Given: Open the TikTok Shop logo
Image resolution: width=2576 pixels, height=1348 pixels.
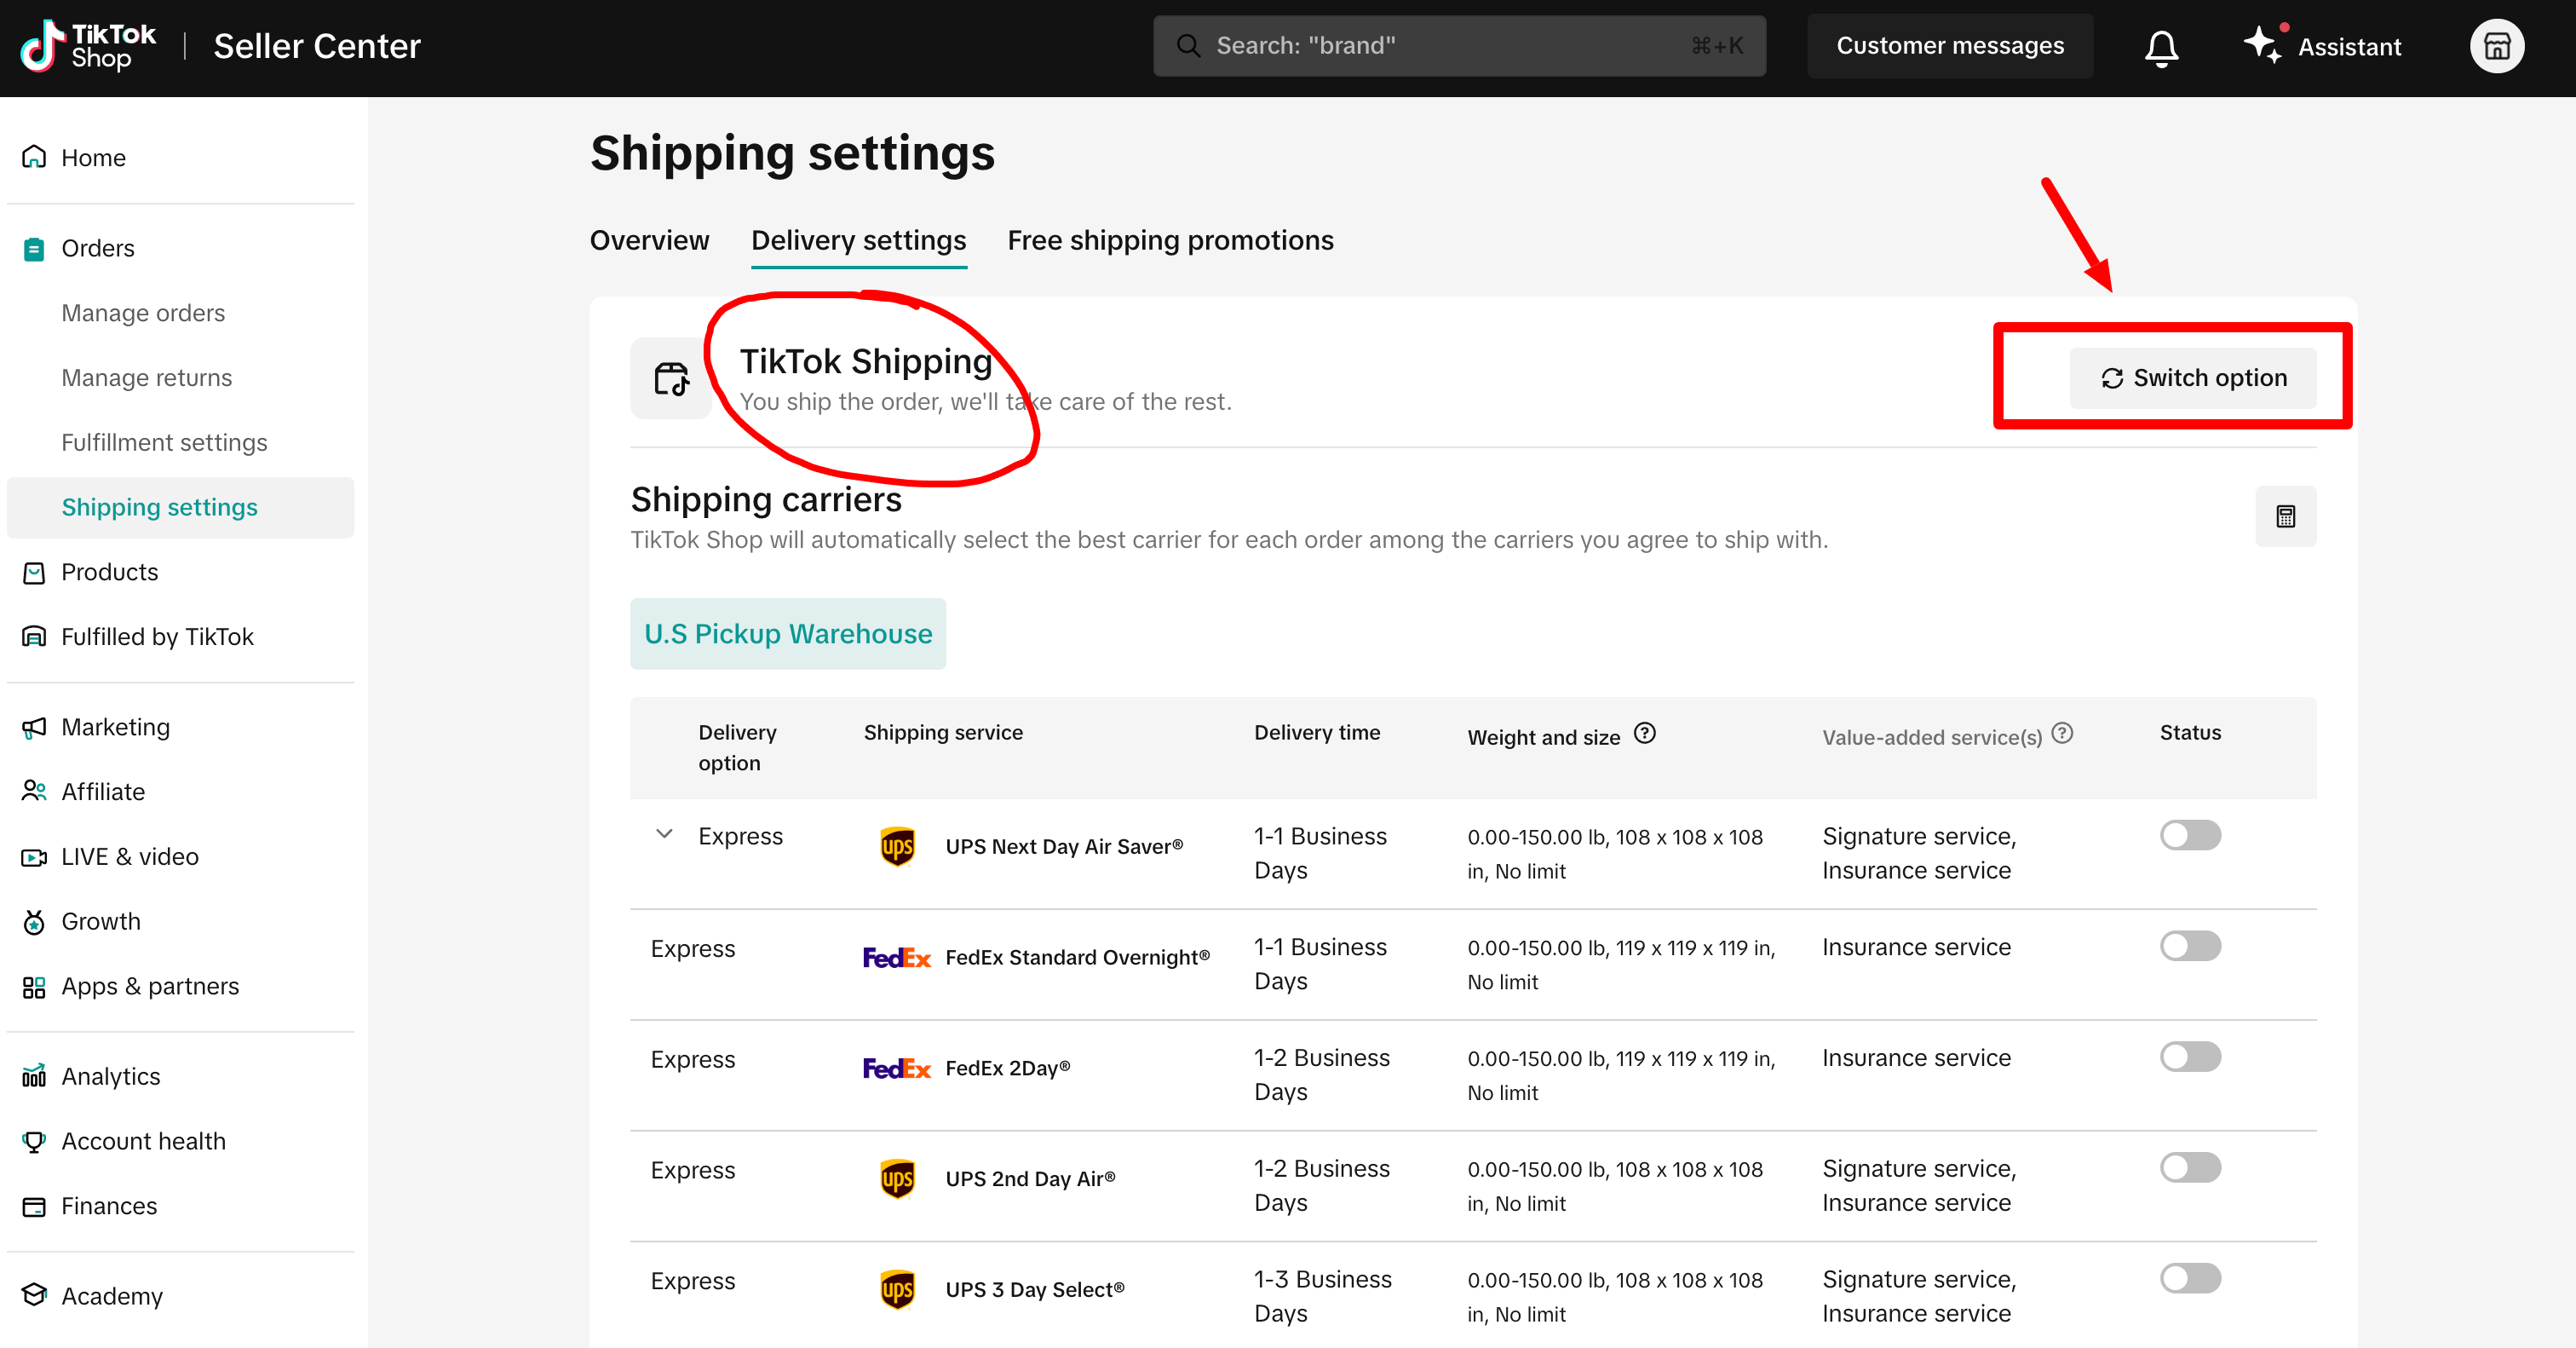Looking at the screenshot, I should pos(88,46).
